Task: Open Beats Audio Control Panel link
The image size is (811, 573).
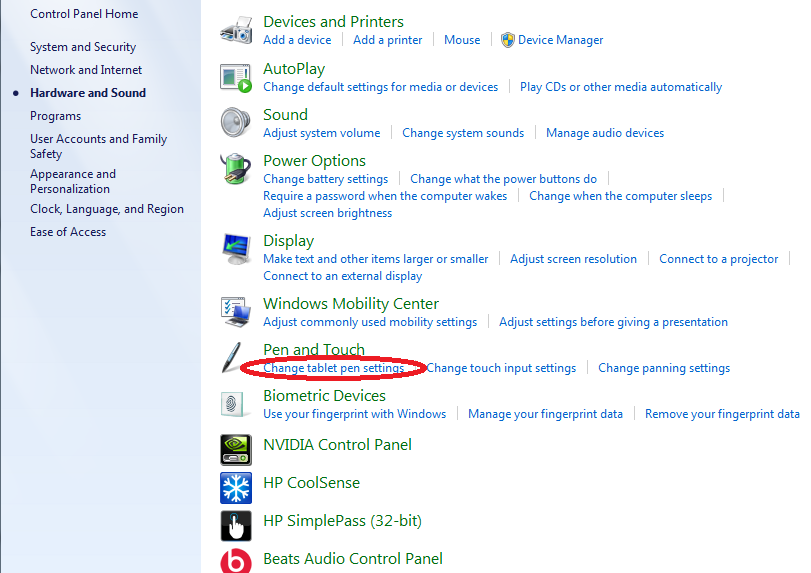Action: (353, 559)
